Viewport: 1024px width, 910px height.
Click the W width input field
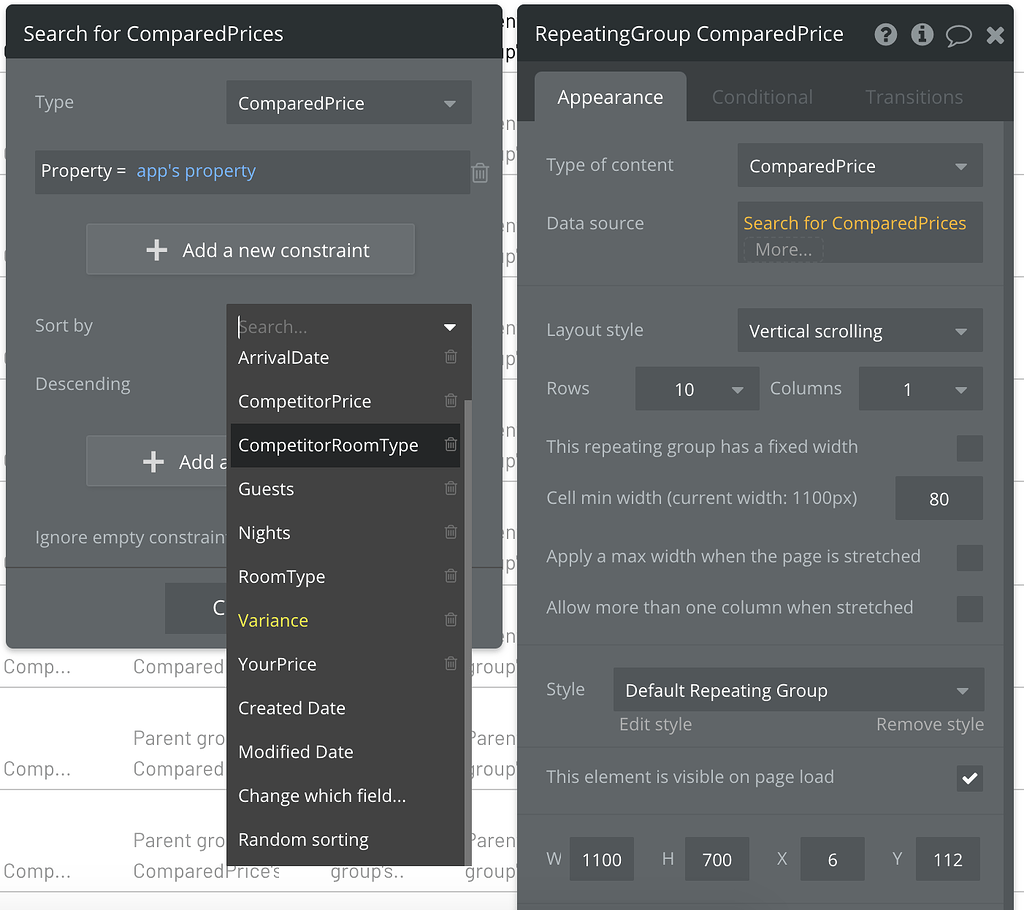pos(601,858)
